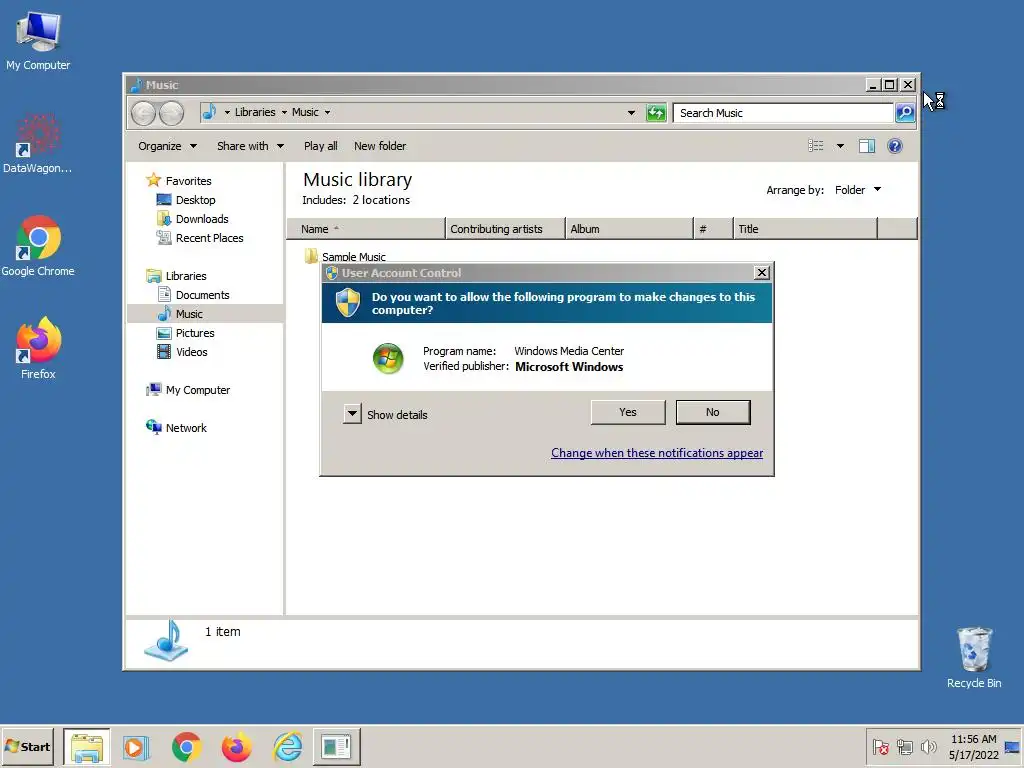This screenshot has height=768, width=1024.
Task: Sort by the Name column header
Action: click(x=365, y=229)
